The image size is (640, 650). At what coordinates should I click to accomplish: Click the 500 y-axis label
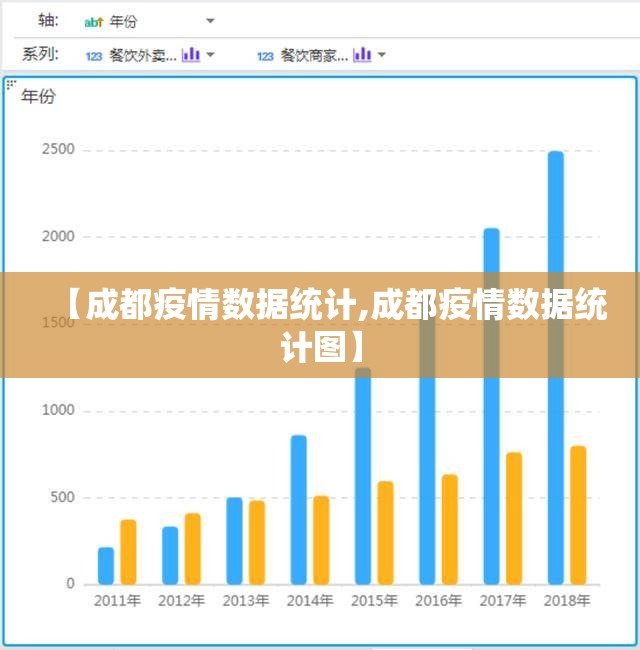point(62,497)
